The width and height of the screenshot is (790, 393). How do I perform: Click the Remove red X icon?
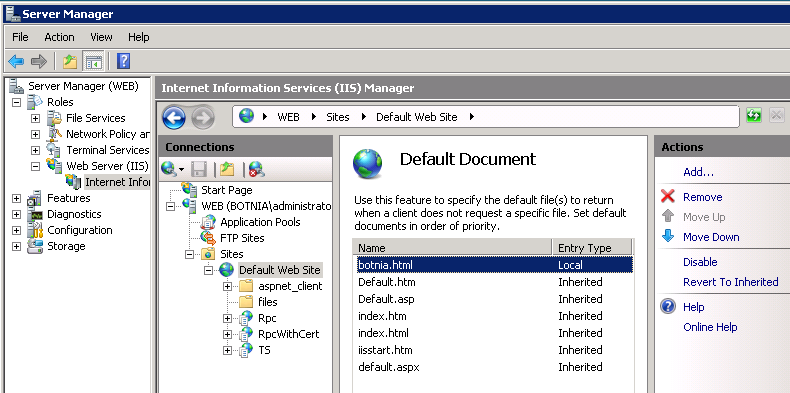pyautogui.click(x=668, y=196)
